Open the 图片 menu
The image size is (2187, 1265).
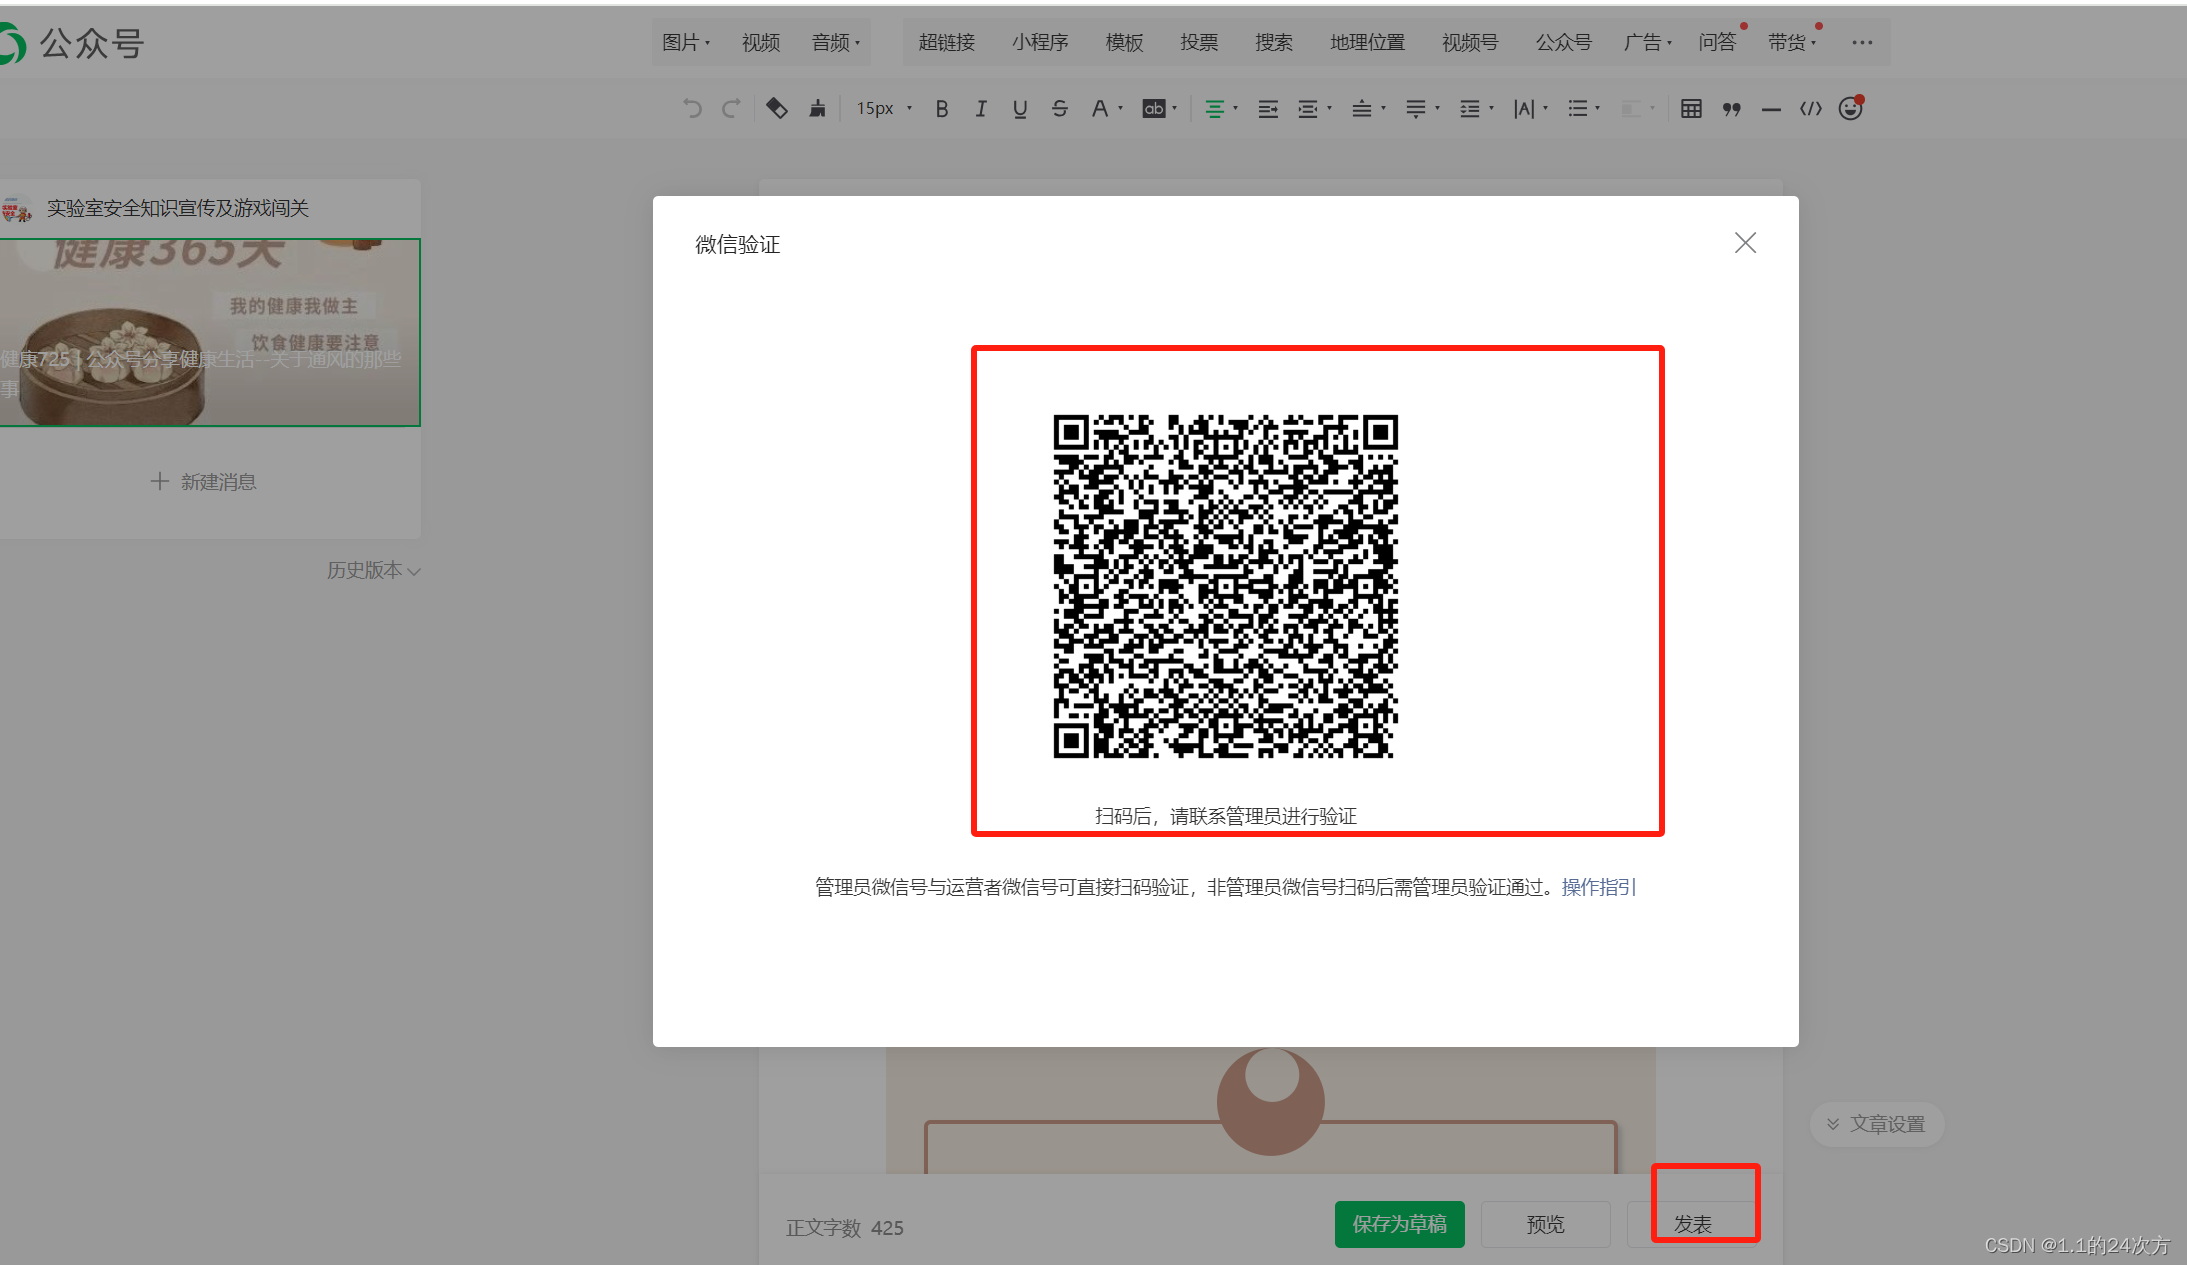(x=685, y=42)
